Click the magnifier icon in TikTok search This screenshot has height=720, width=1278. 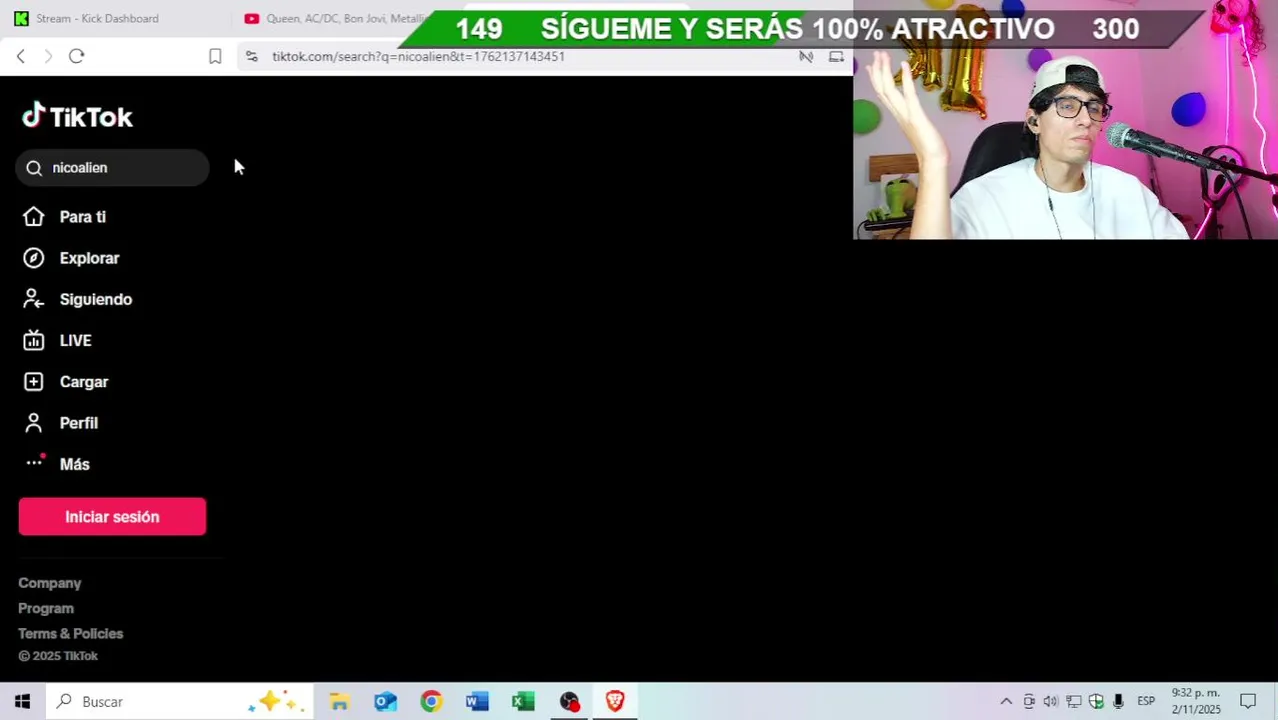click(34, 168)
